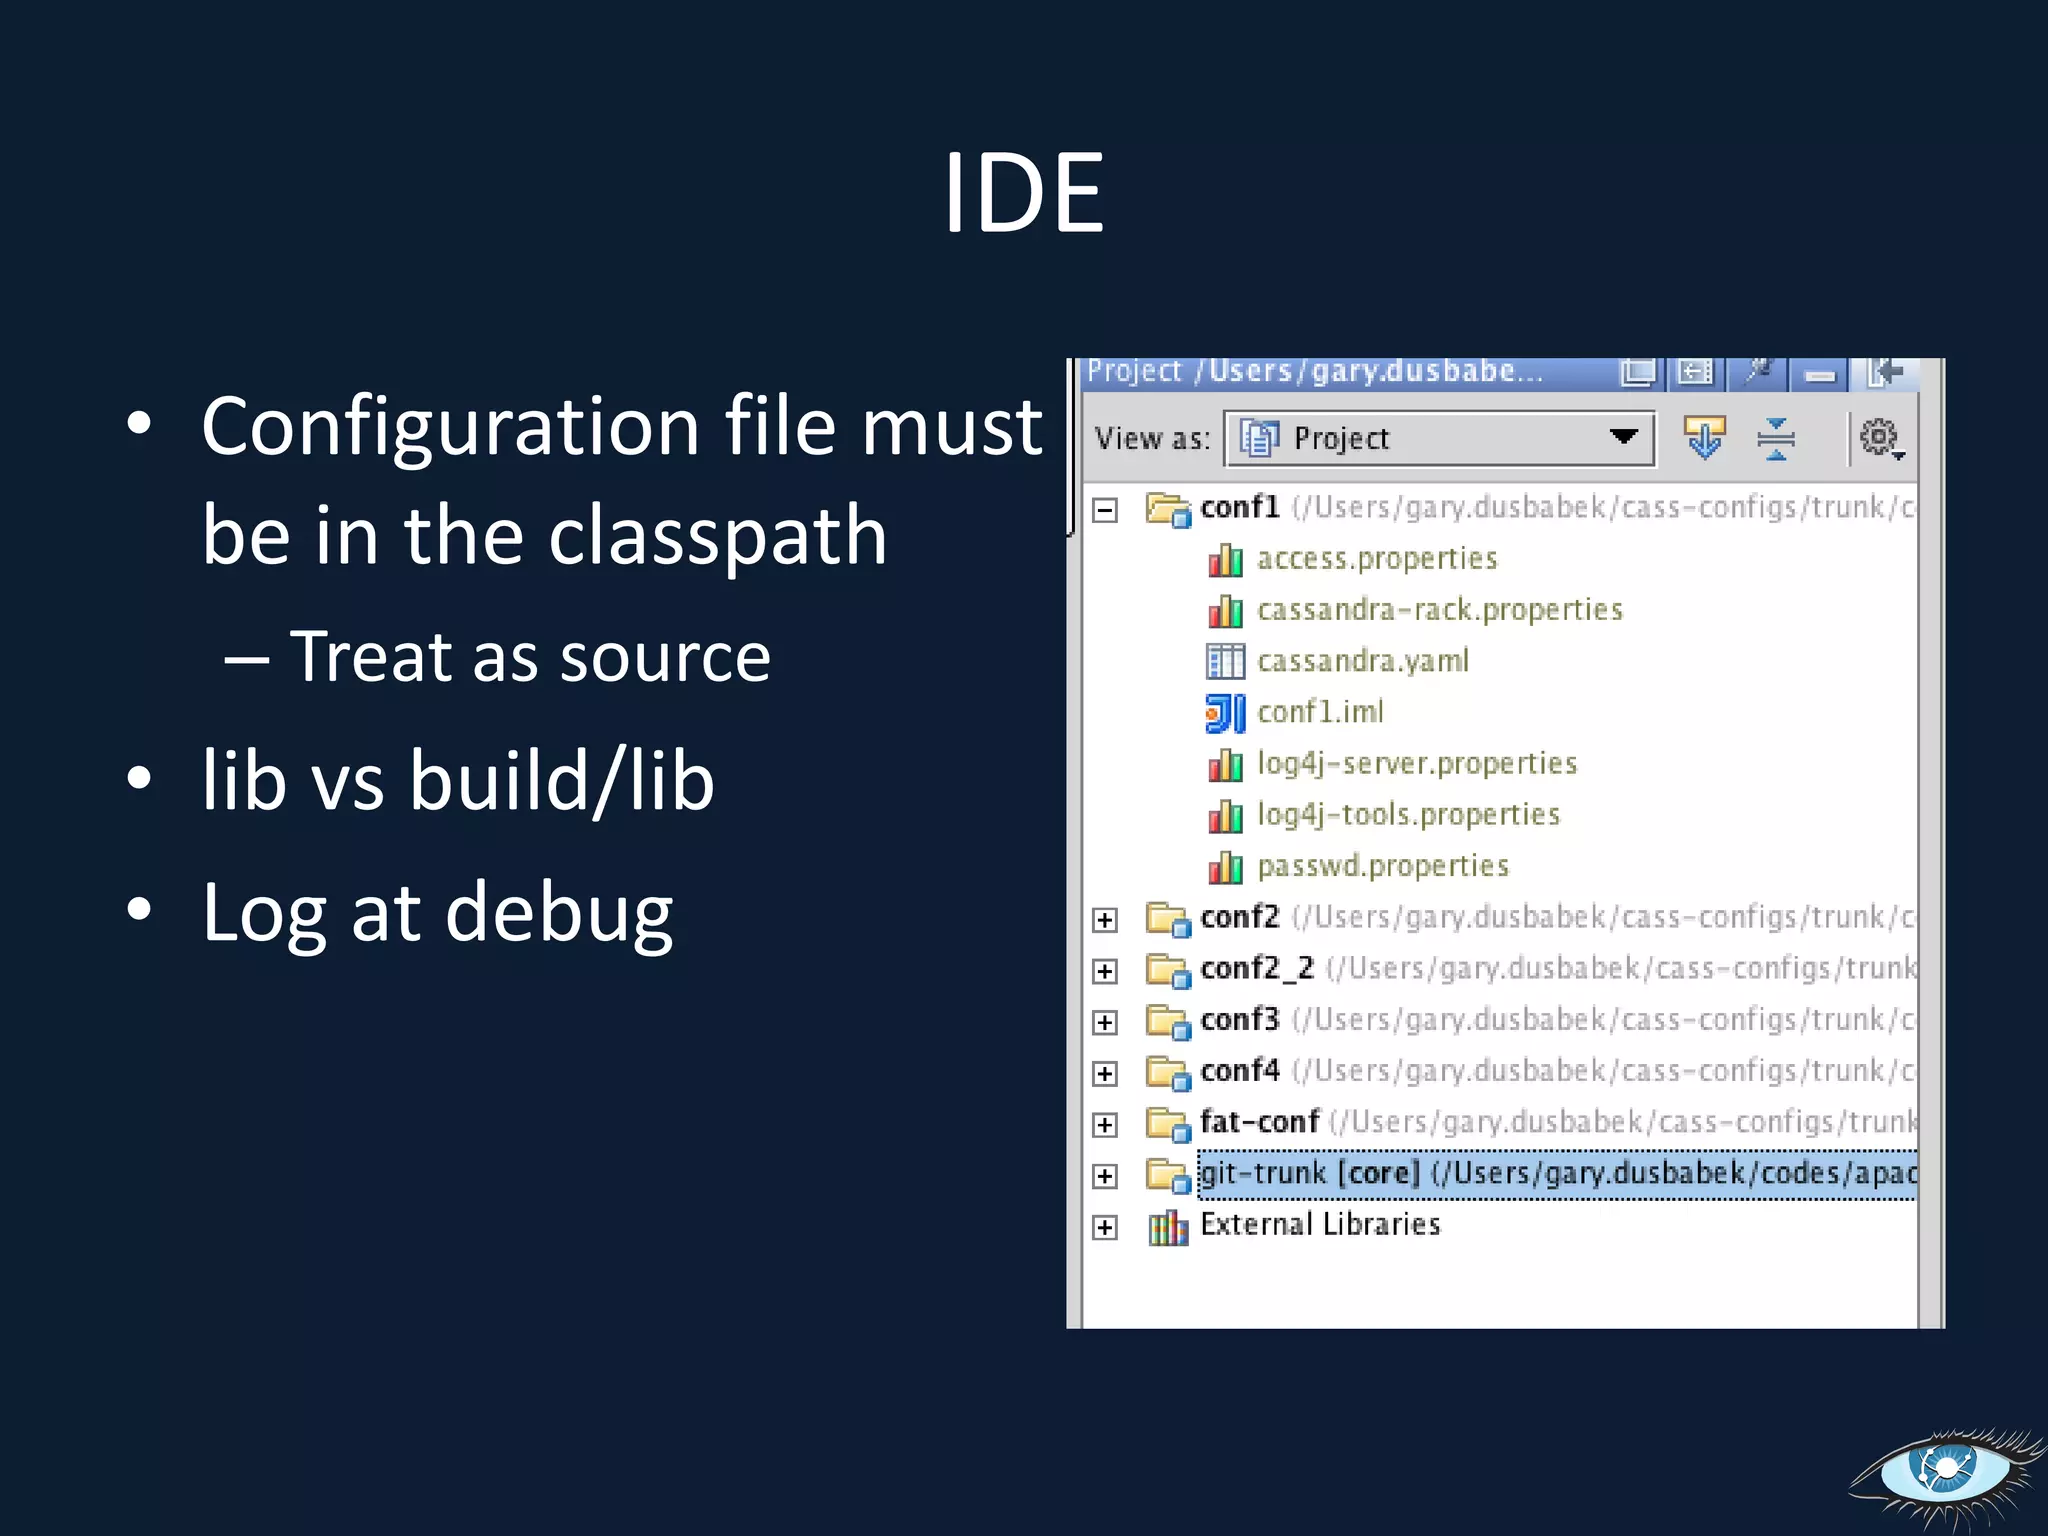Expand the fat-conf folder node
Image resolution: width=2048 pixels, height=1536 pixels.
tap(1105, 1125)
